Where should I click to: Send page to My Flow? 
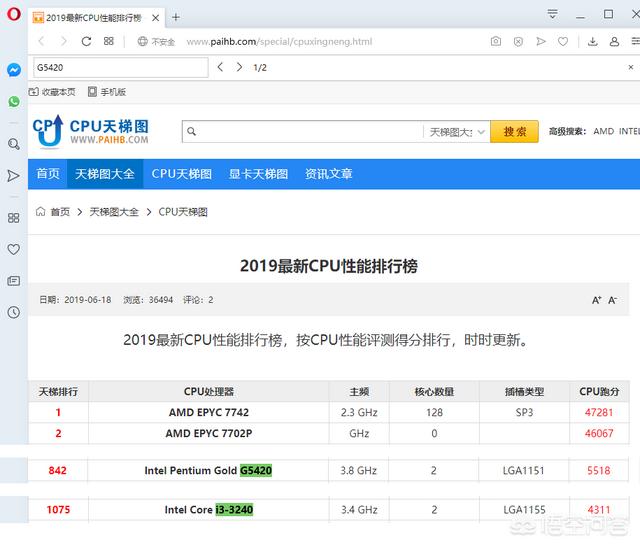[x=541, y=41]
